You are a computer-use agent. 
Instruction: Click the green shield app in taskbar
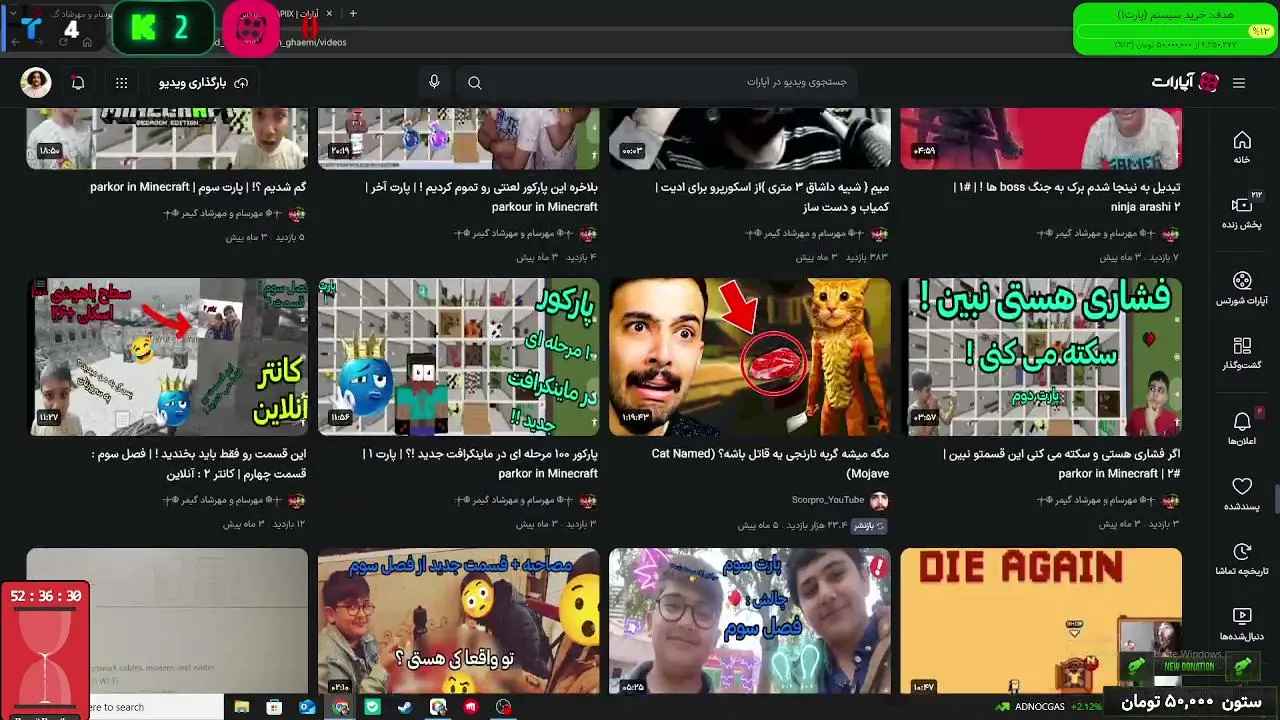[x=372, y=707]
